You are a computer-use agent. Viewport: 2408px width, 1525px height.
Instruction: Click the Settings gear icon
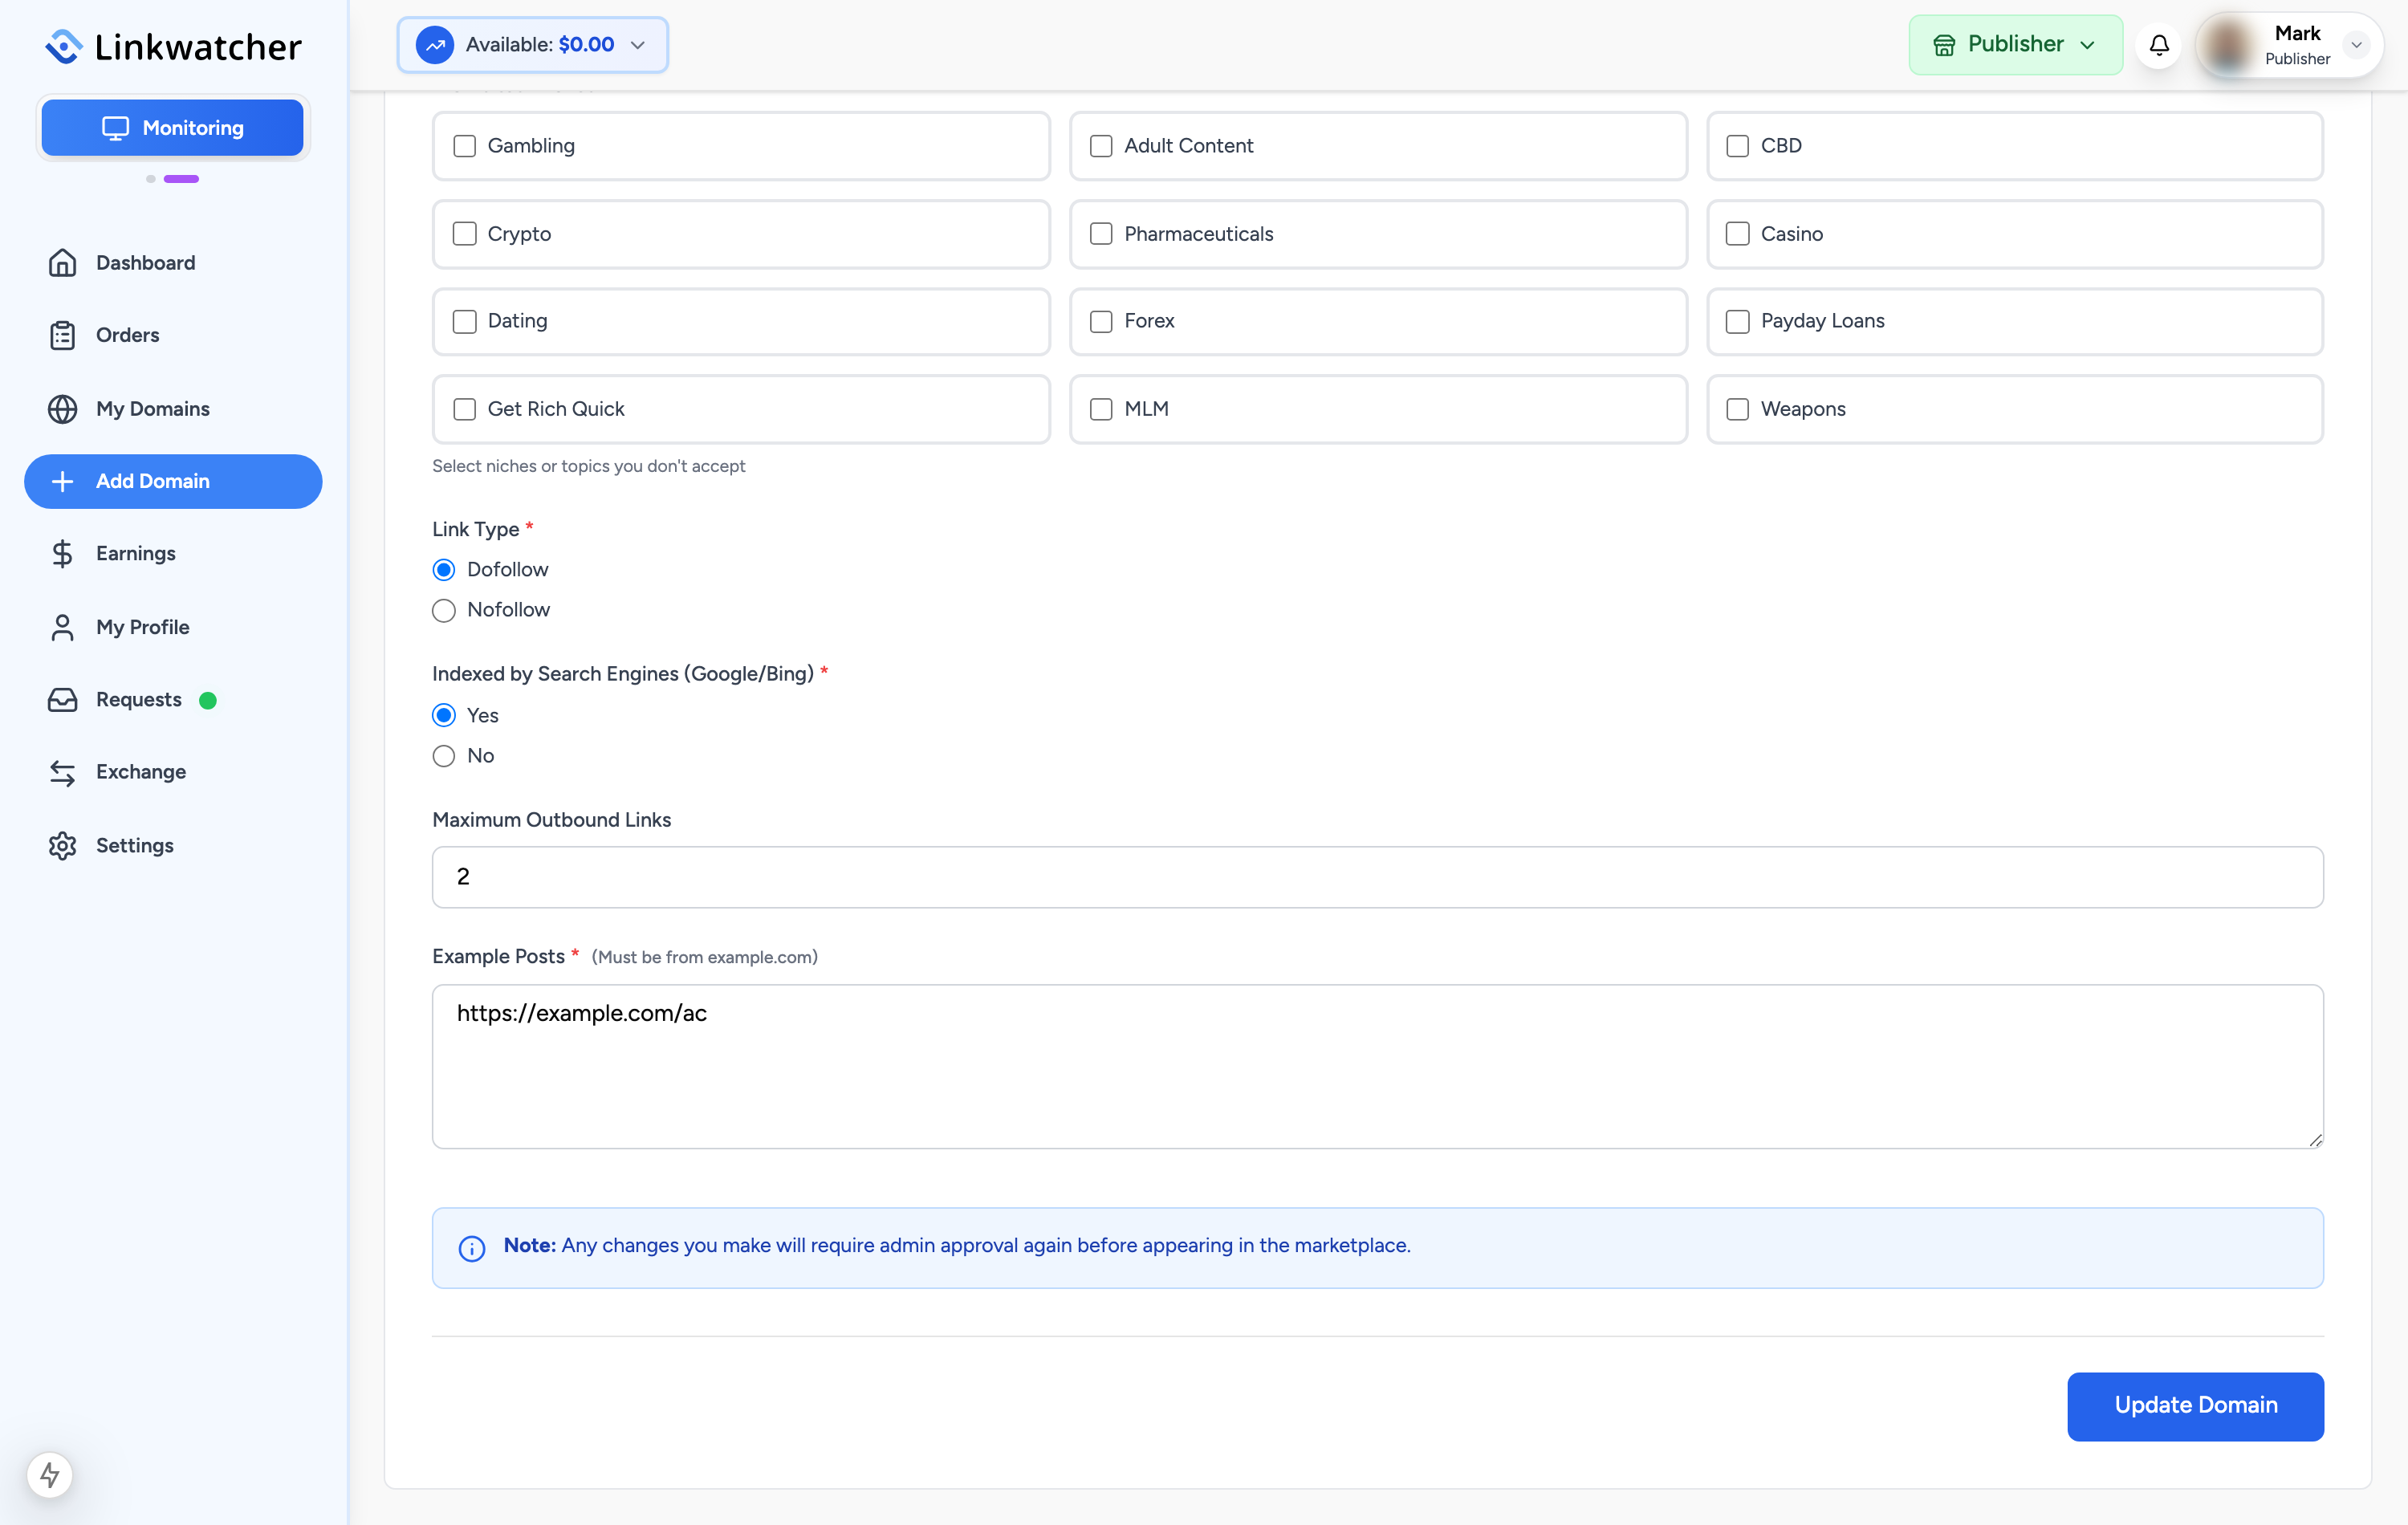(62, 846)
